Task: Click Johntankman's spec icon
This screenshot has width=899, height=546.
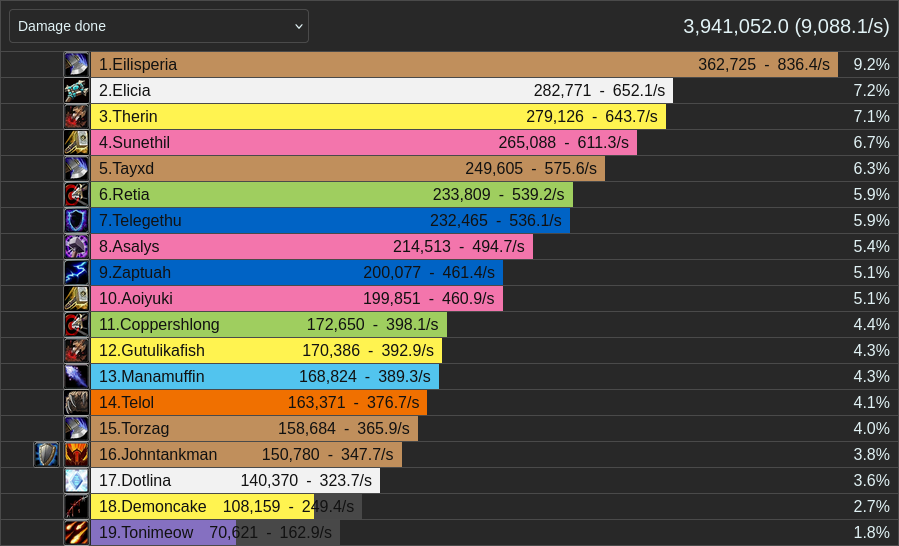Action: 76,454
